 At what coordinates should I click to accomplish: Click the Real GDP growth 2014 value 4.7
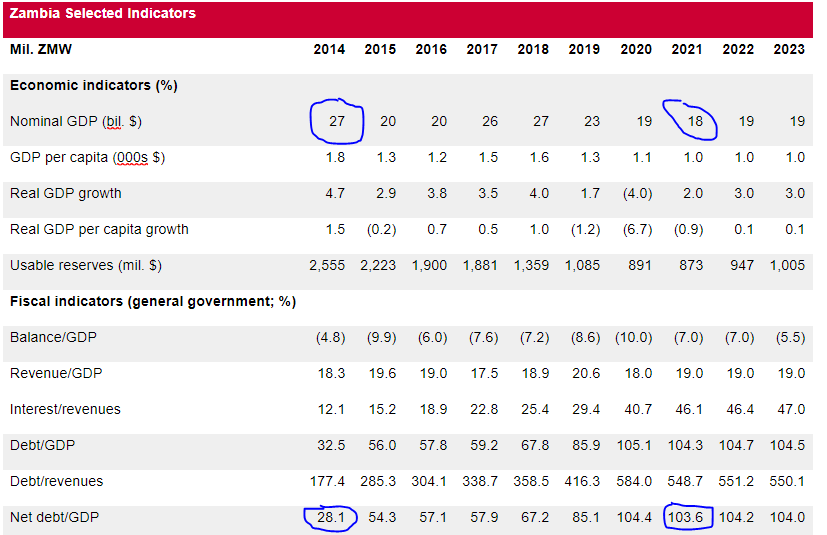(x=335, y=193)
